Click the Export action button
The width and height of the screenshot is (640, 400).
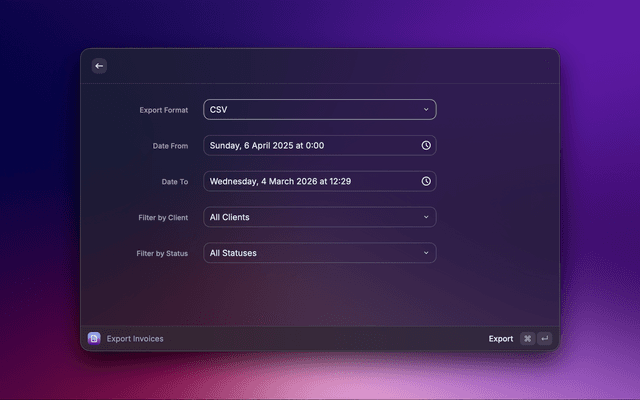click(501, 339)
